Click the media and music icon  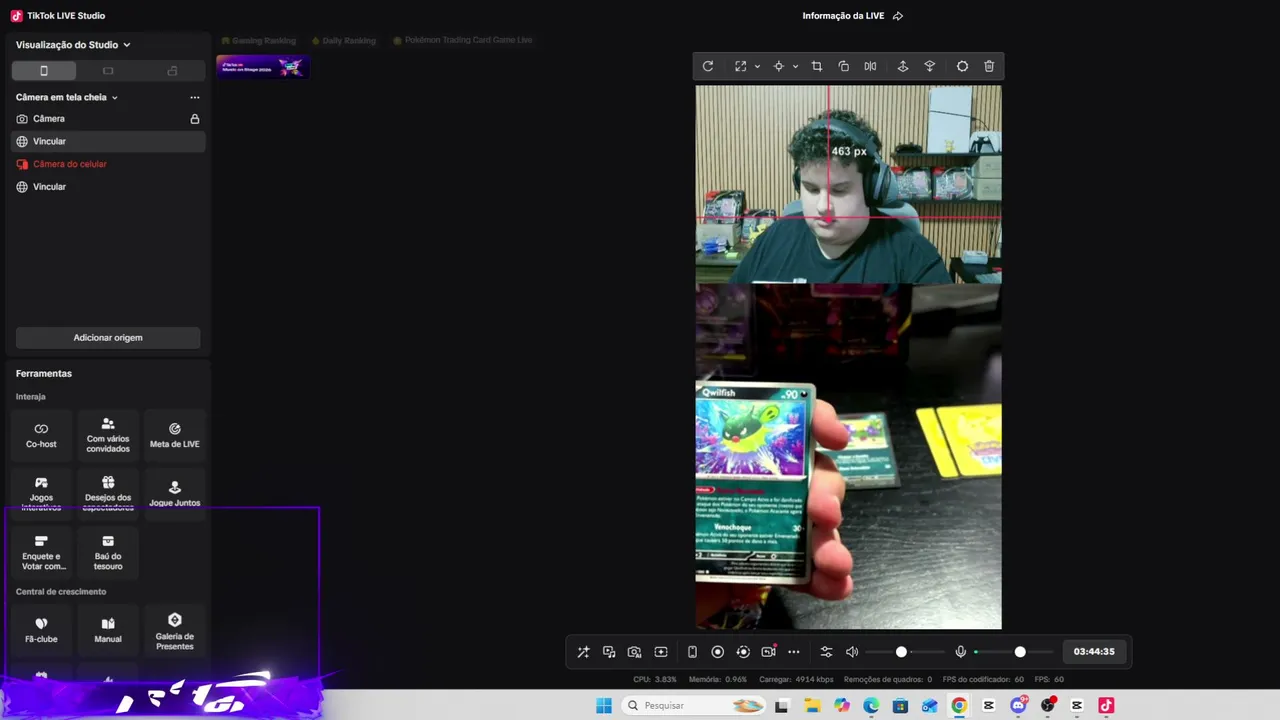(x=609, y=652)
